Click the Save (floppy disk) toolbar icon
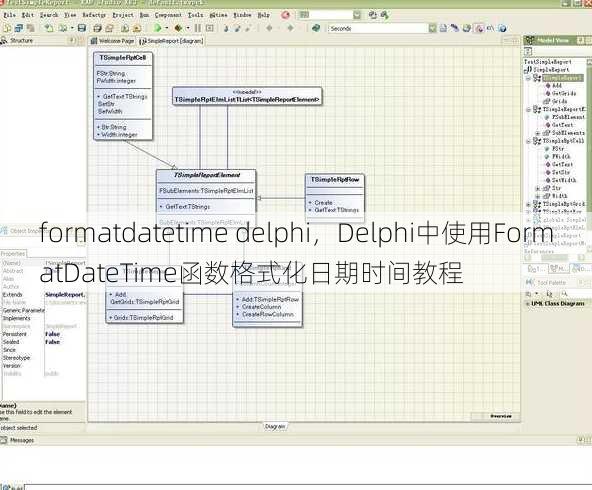 [82, 28]
